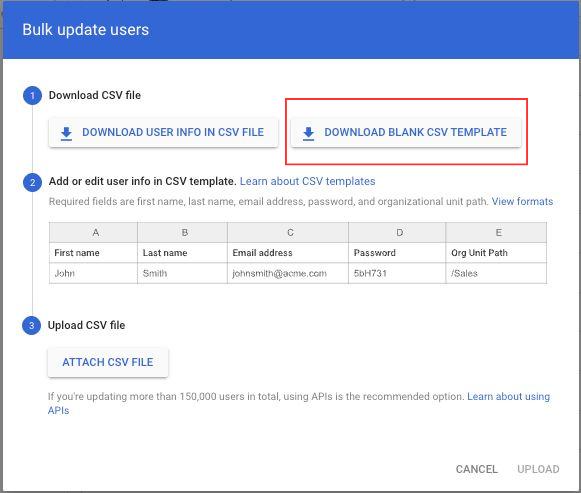Click the UPLOAD button
The height and width of the screenshot is (493, 581).
coord(538,469)
